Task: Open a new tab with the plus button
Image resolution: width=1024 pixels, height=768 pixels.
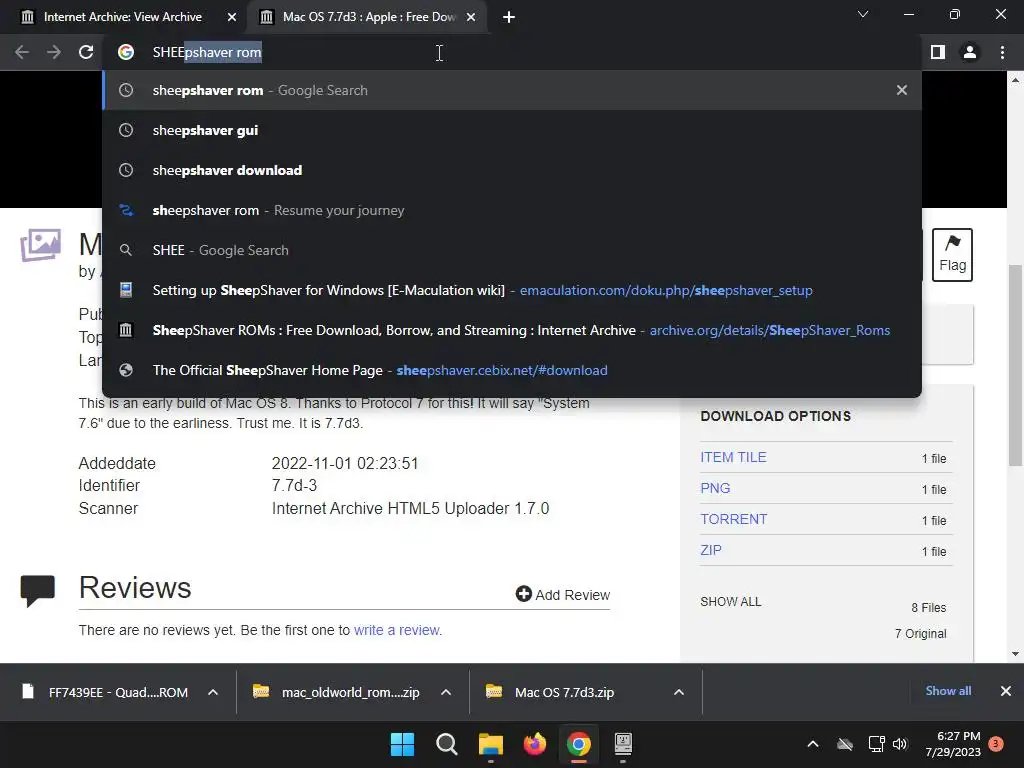Action: [509, 17]
